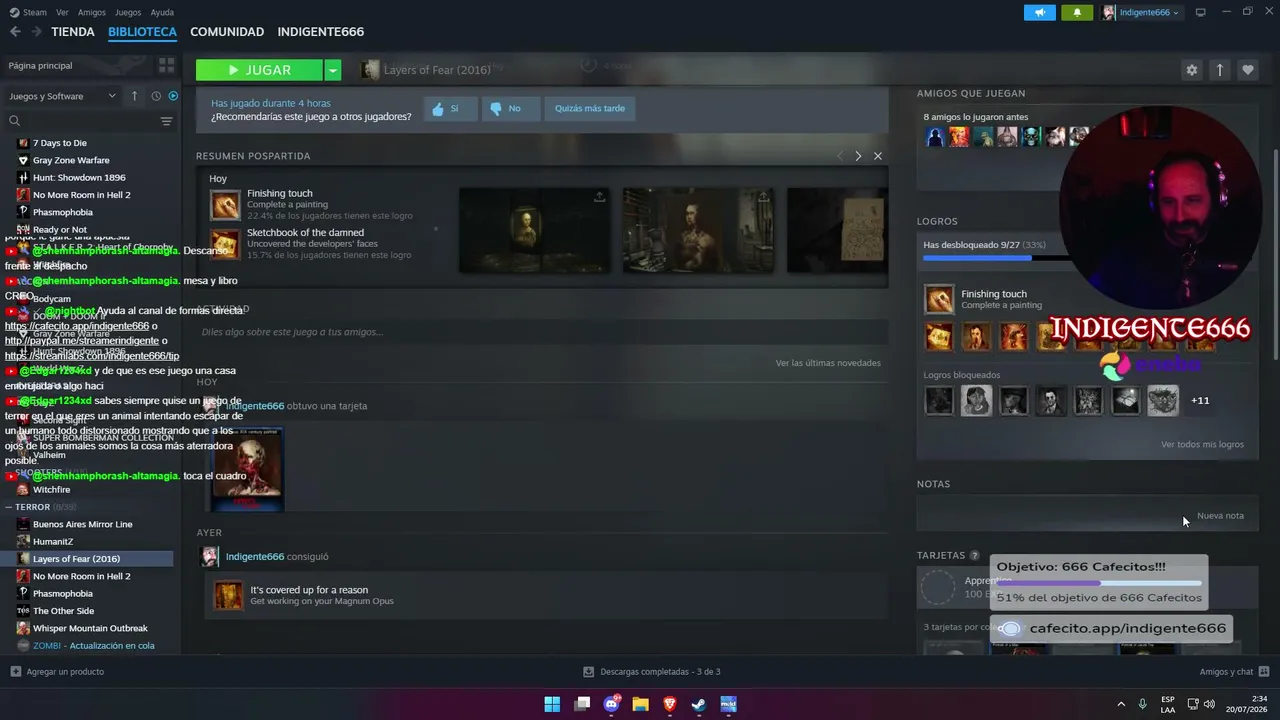Image resolution: width=1280 pixels, height=720 pixels.
Task: Recommend the game with the Sí button
Action: 449,108
